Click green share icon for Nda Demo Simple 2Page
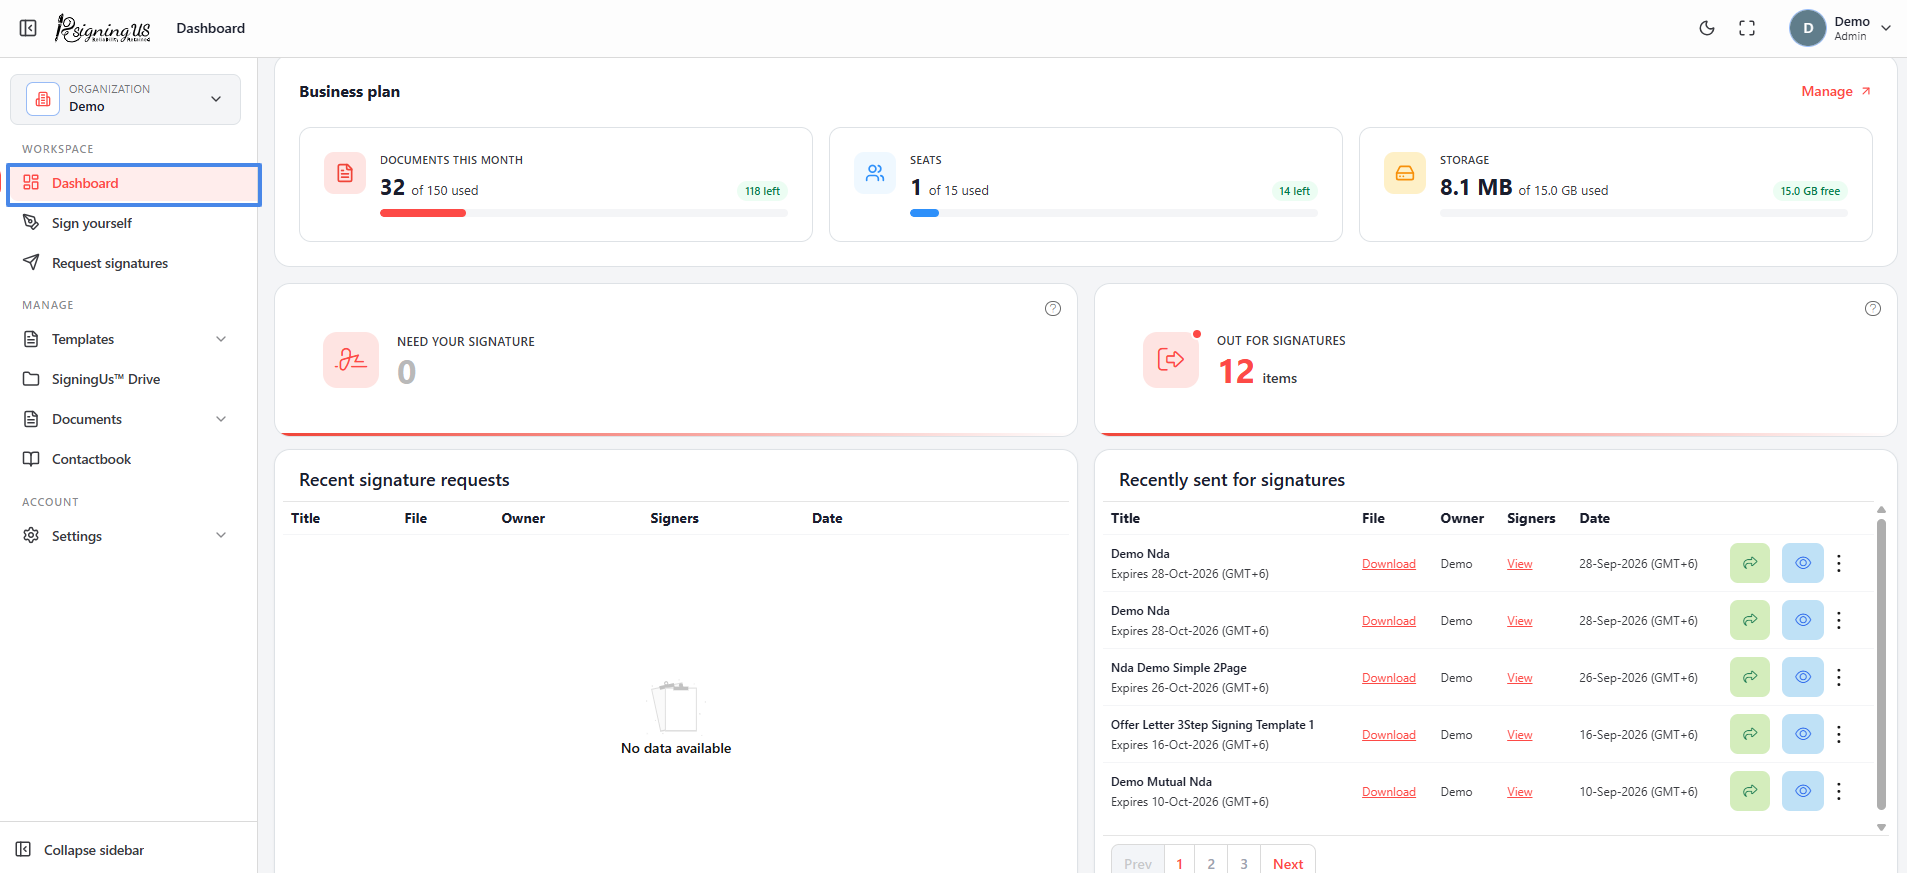This screenshot has height=873, width=1907. pyautogui.click(x=1750, y=677)
